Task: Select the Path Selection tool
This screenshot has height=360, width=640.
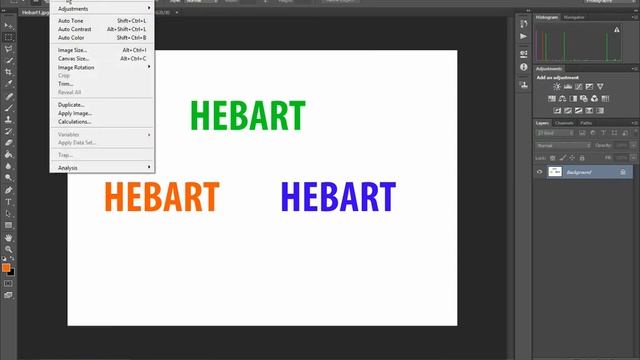Action: pos(8,213)
